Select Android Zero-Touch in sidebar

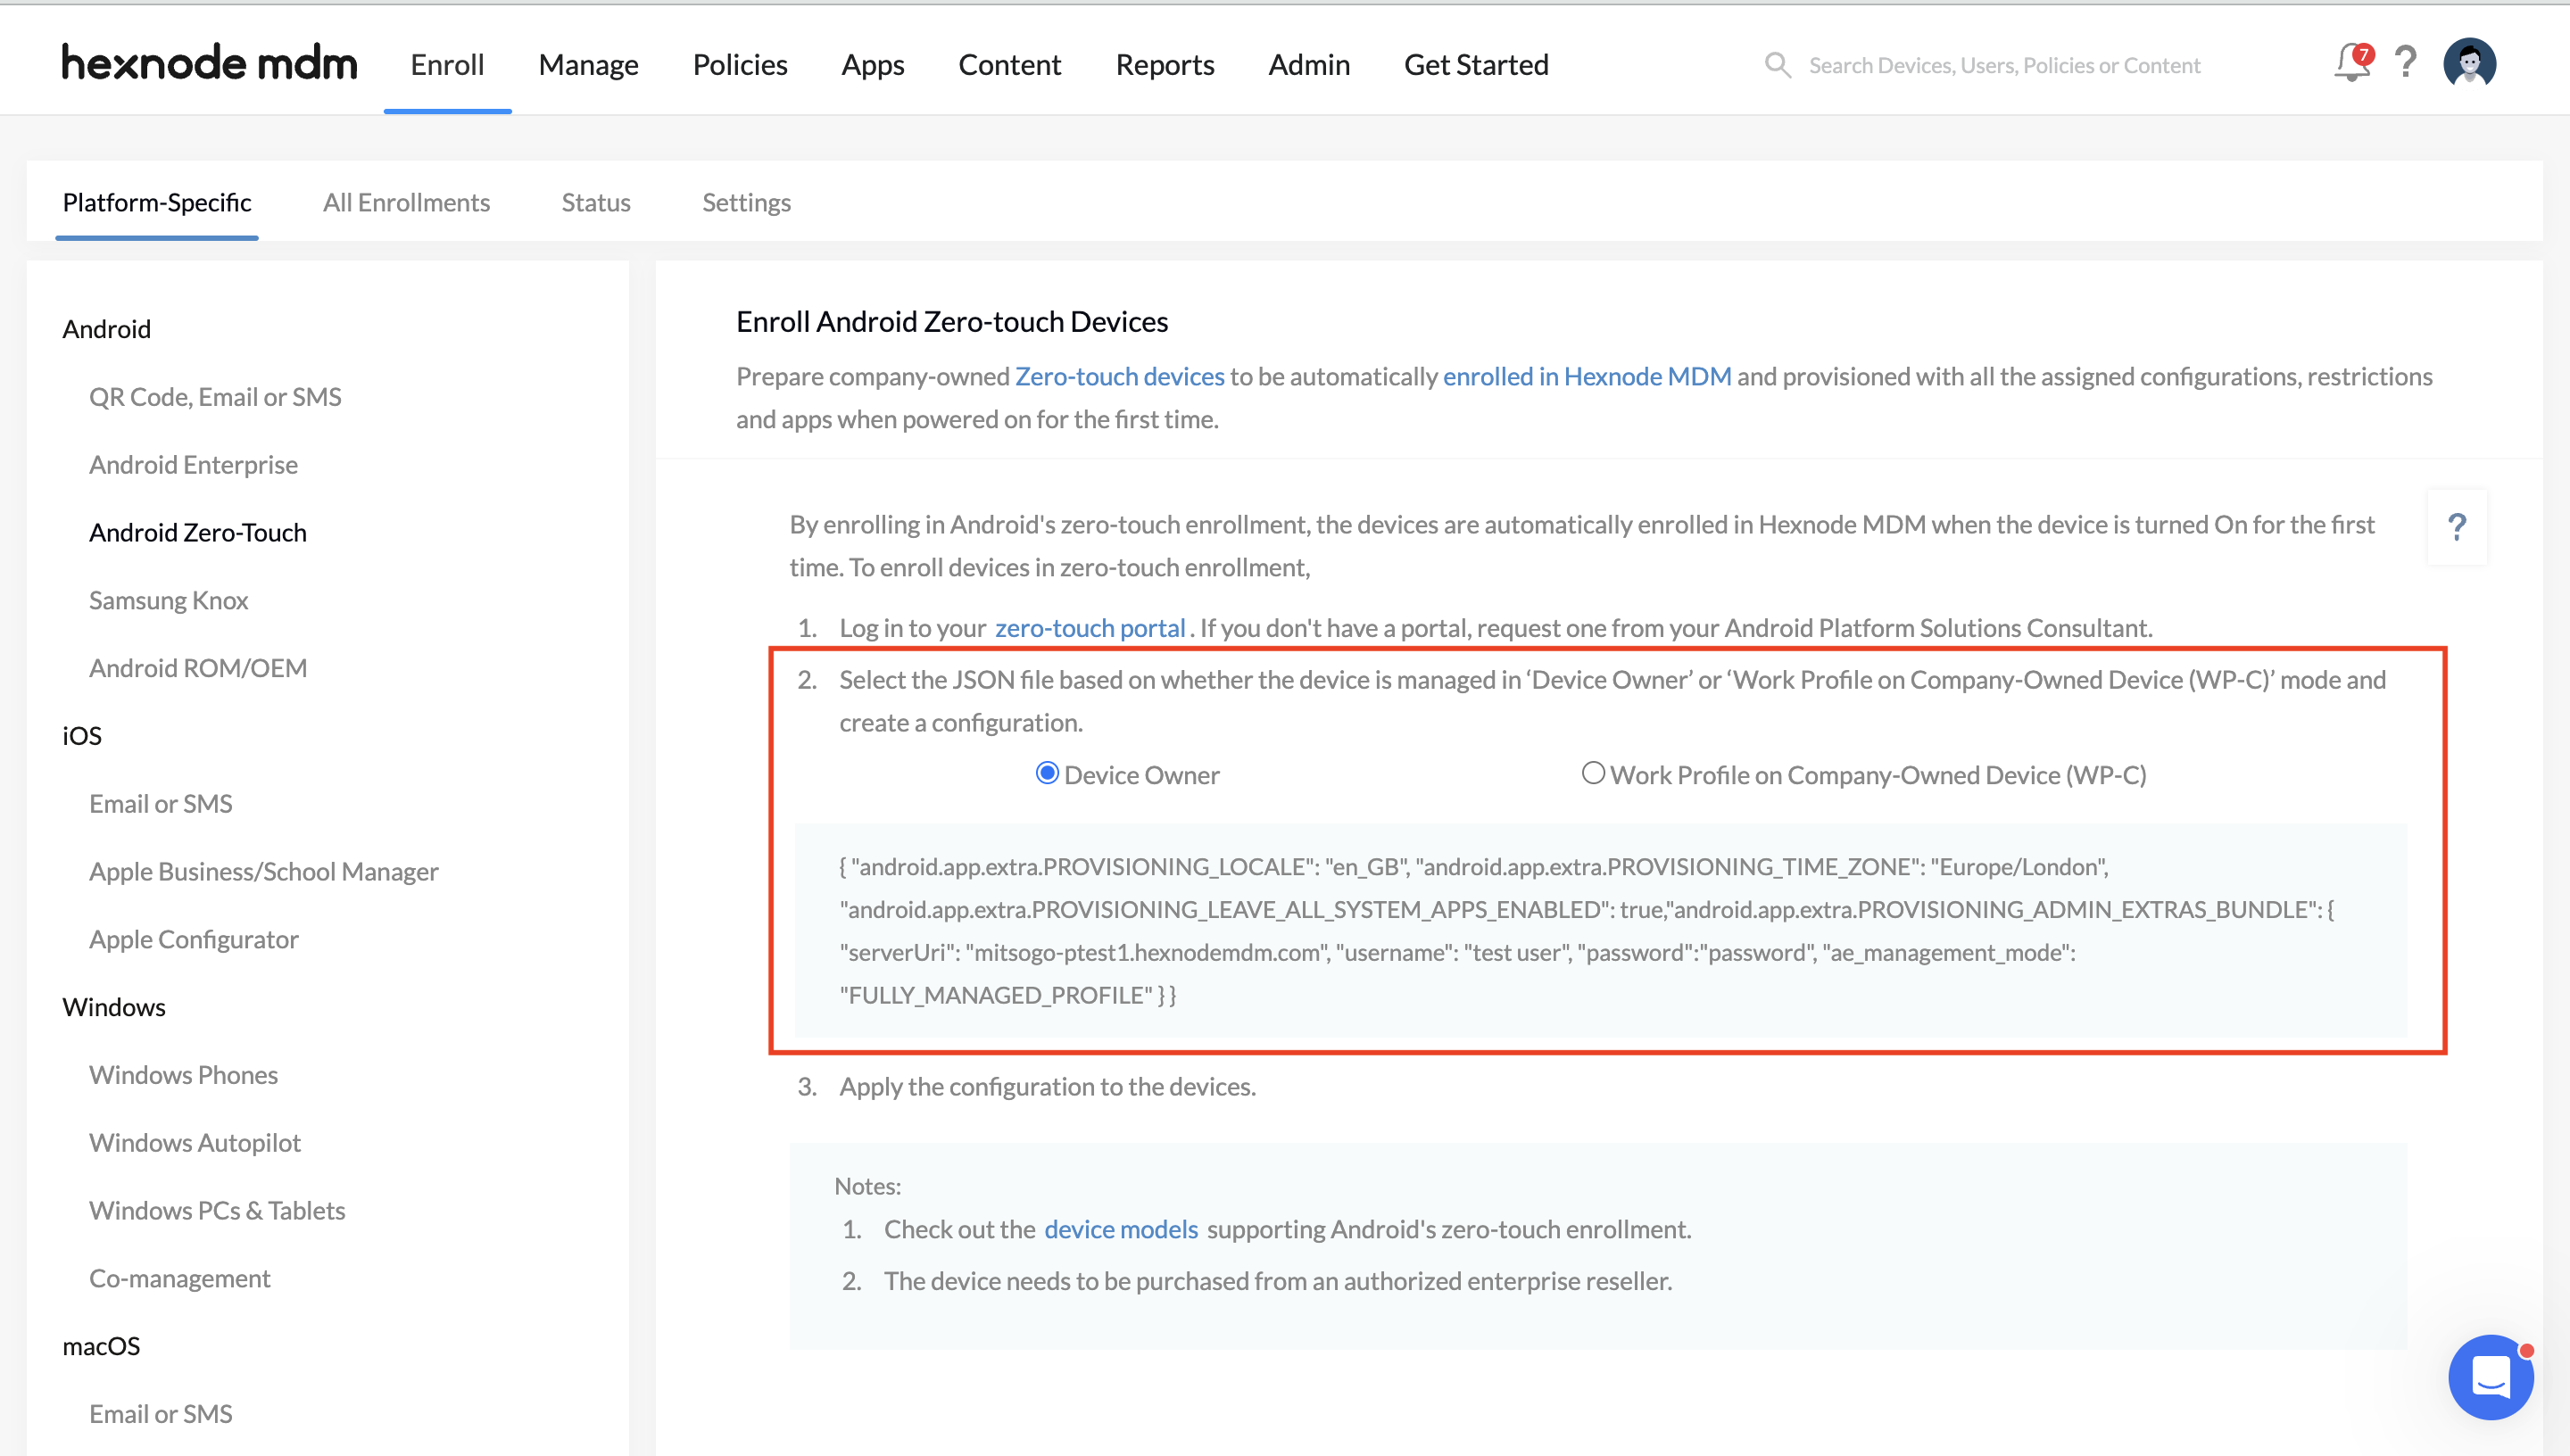(198, 533)
